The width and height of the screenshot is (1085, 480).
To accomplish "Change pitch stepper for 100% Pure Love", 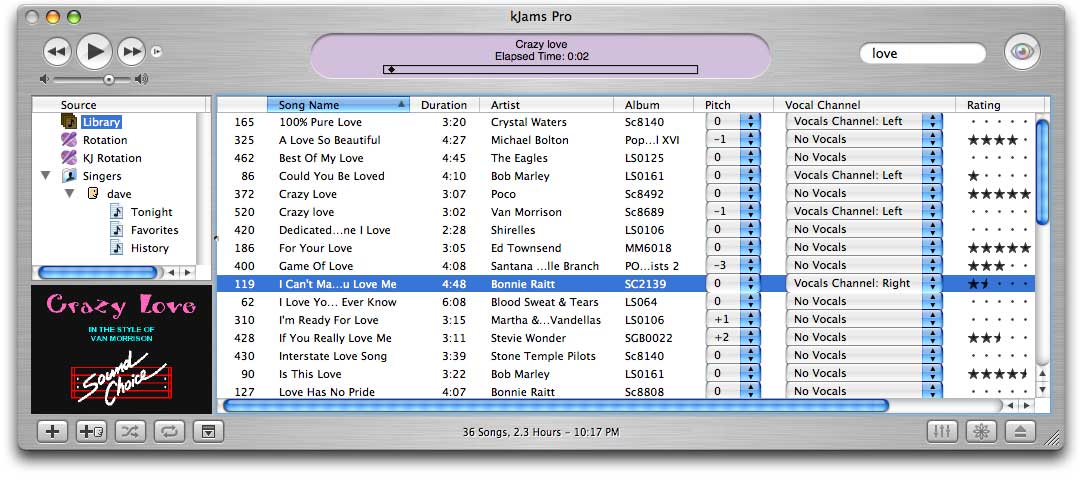I will (750, 122).
